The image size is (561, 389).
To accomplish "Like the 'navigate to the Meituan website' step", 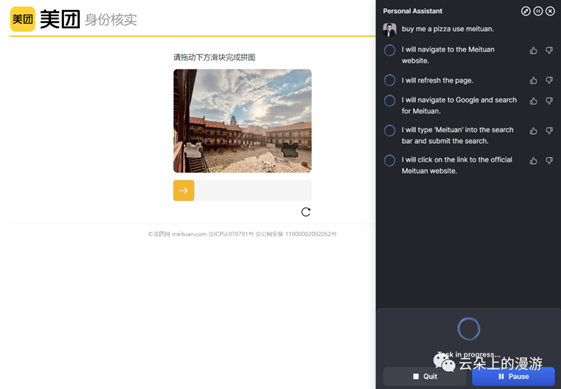I will point(533,51).
